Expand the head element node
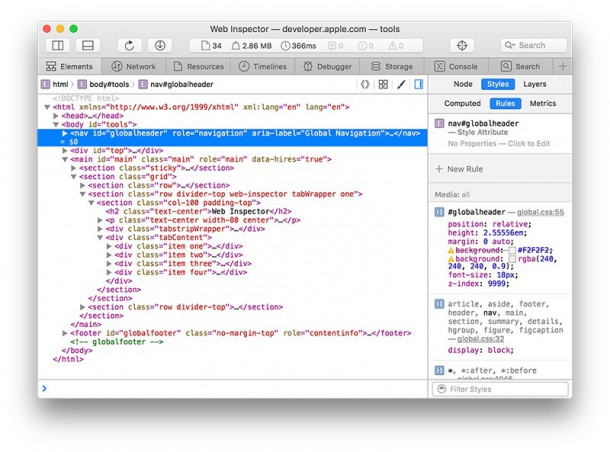 tap(58, 116)
